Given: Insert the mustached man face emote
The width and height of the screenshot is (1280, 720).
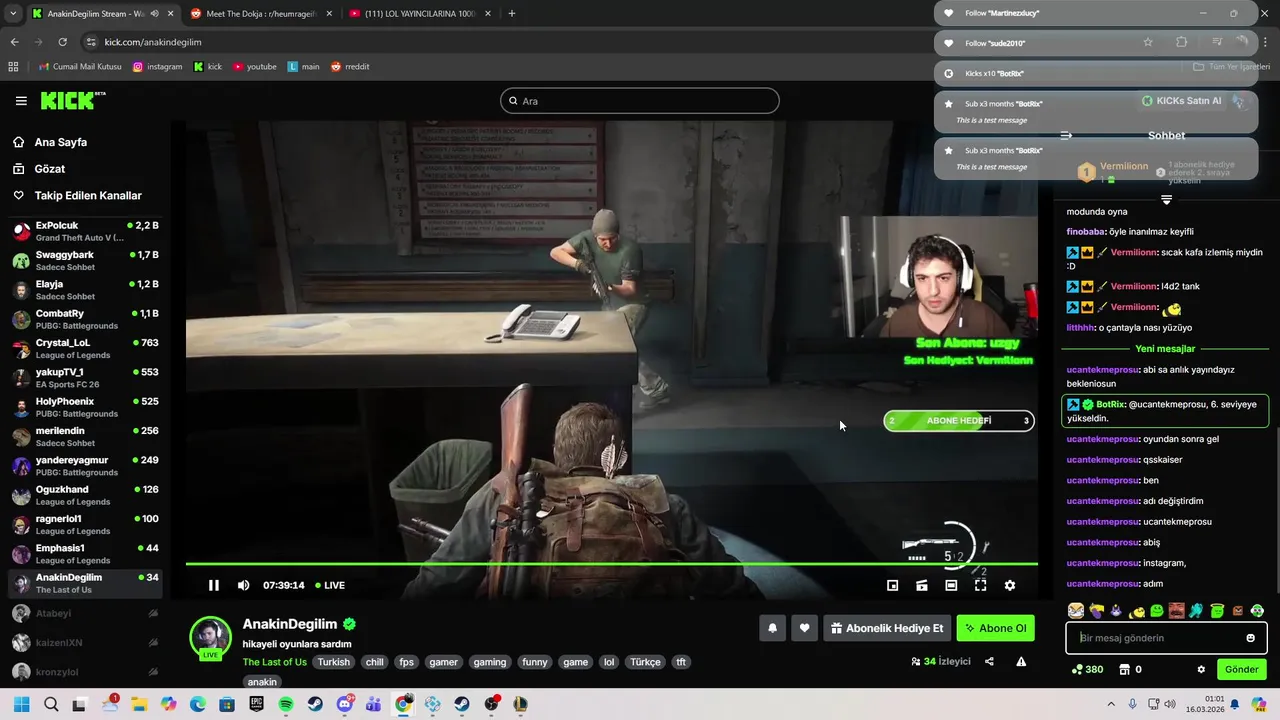Looking at the screenshot, I should (1177, 611).
